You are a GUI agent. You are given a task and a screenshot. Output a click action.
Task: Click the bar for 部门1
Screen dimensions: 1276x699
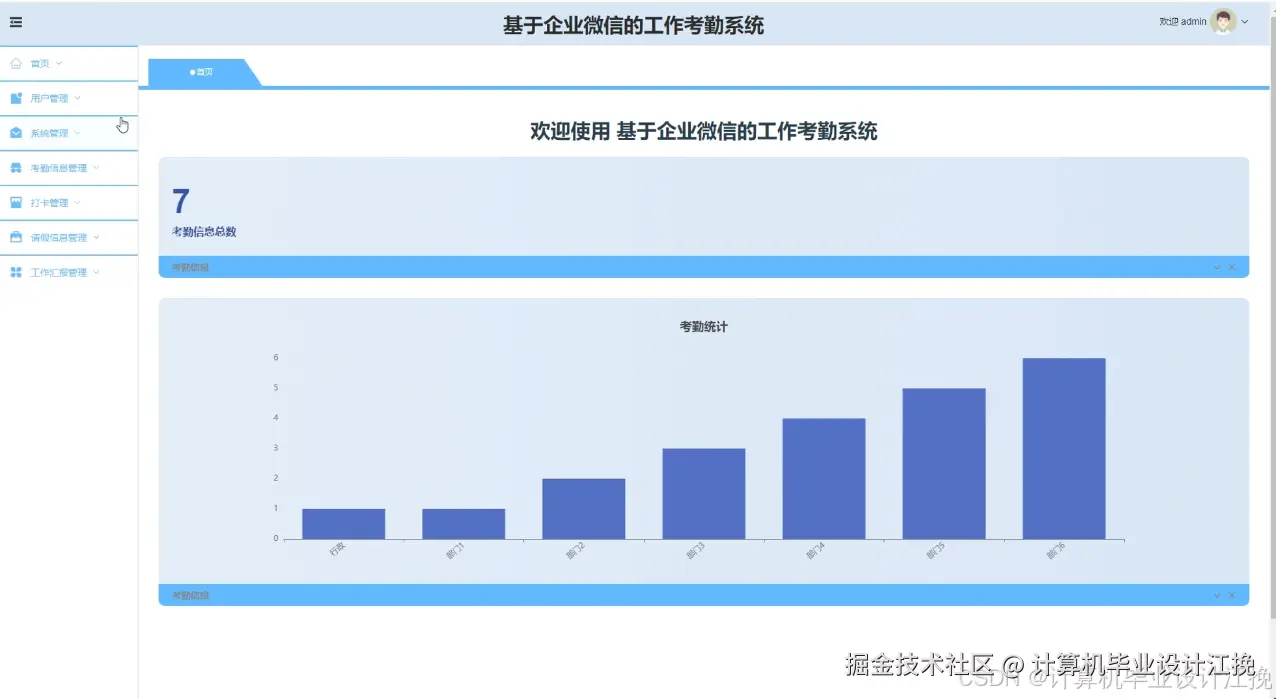[463, 524]
